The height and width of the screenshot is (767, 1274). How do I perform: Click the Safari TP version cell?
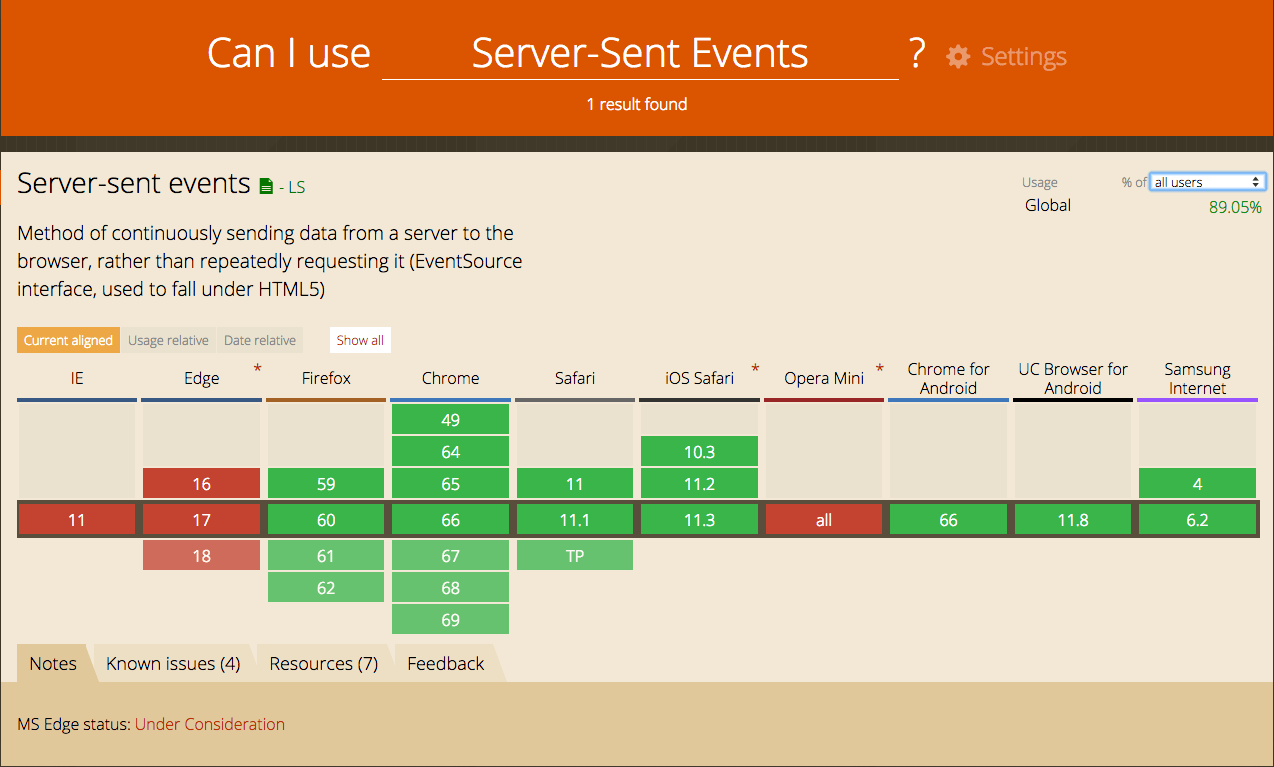click(574, 556)
